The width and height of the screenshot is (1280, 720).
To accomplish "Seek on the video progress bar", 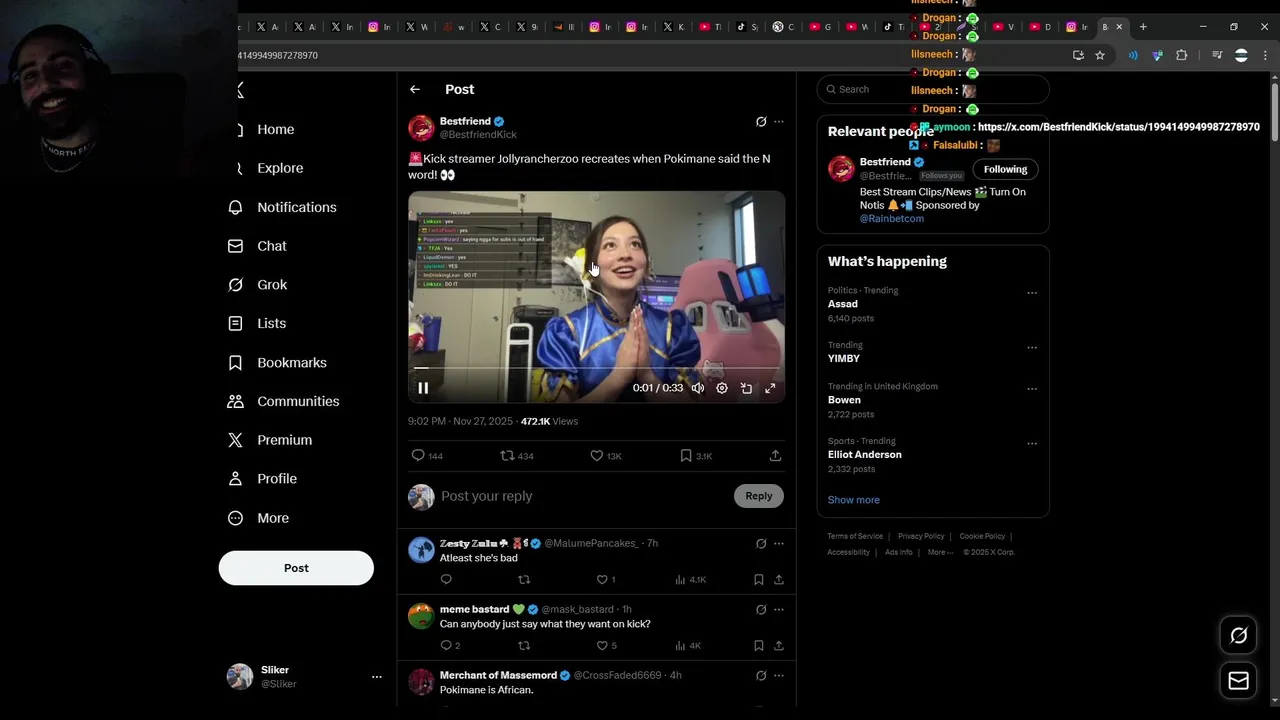I will point(596,368).
